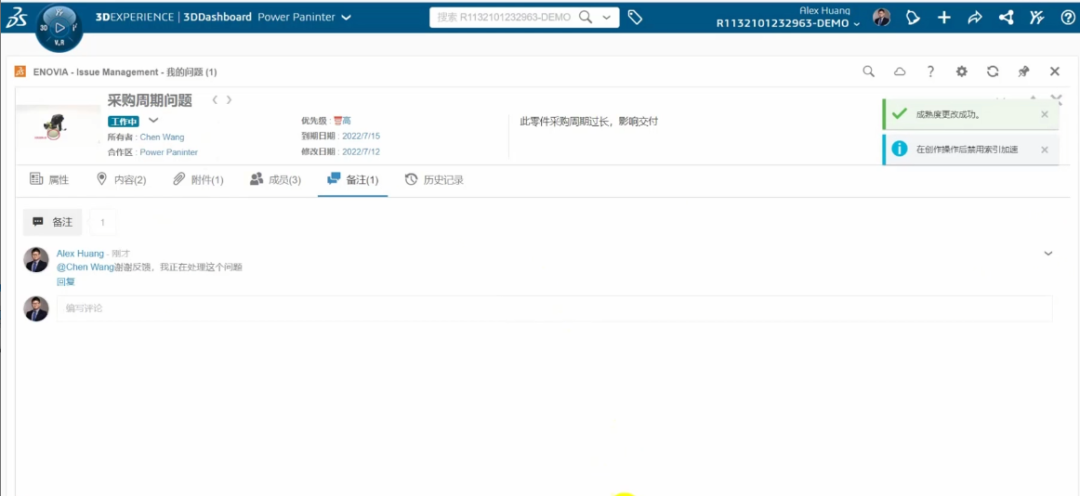Image resolution: width=1080 pixels, height=496 pixels.
Task: Go to next issue arrow
Action: tap(229, 100)
